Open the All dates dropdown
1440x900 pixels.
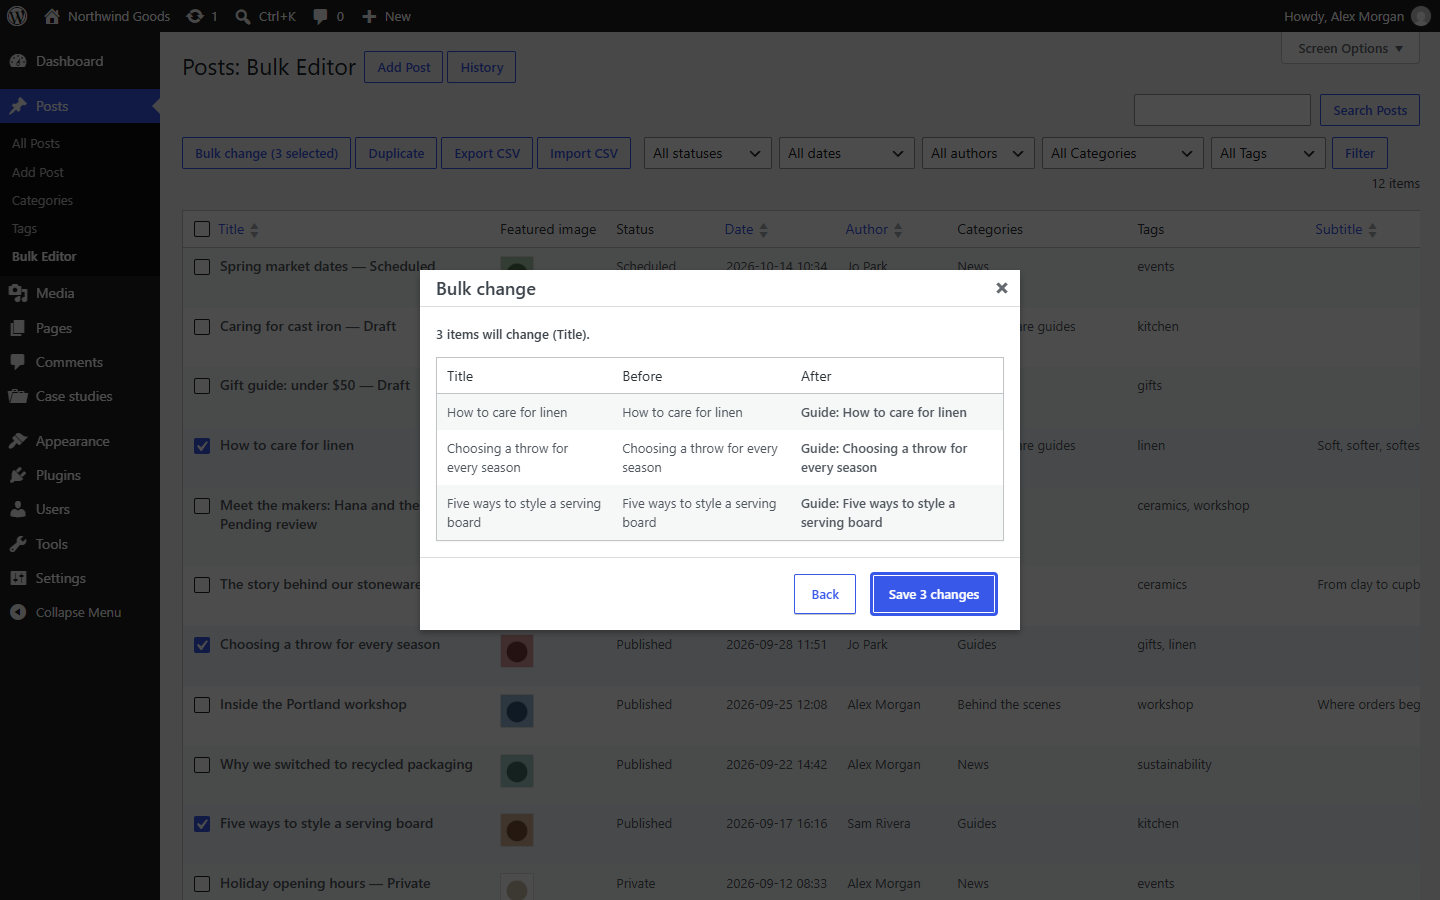[x=847, y=153]
